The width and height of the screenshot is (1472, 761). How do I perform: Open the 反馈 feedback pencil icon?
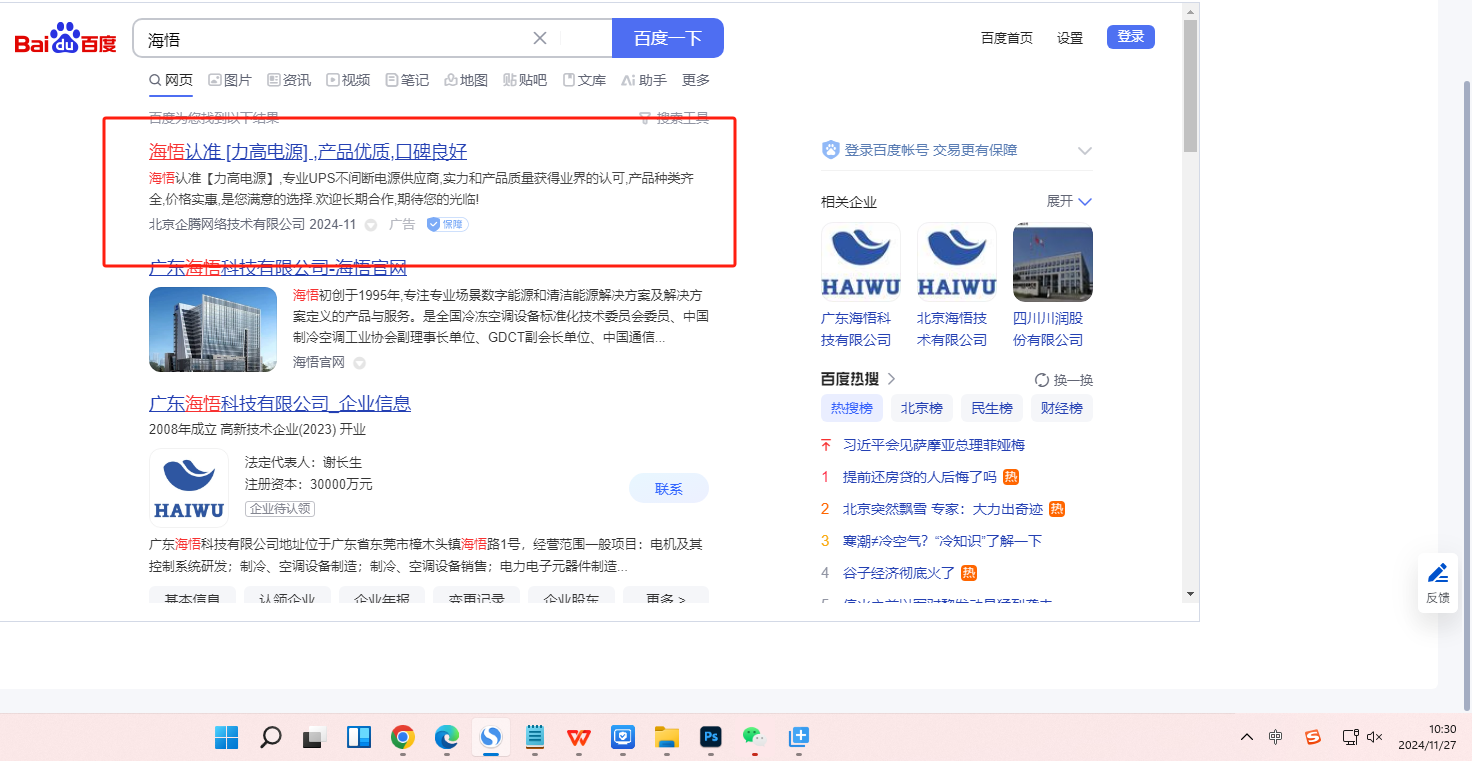1438,573
